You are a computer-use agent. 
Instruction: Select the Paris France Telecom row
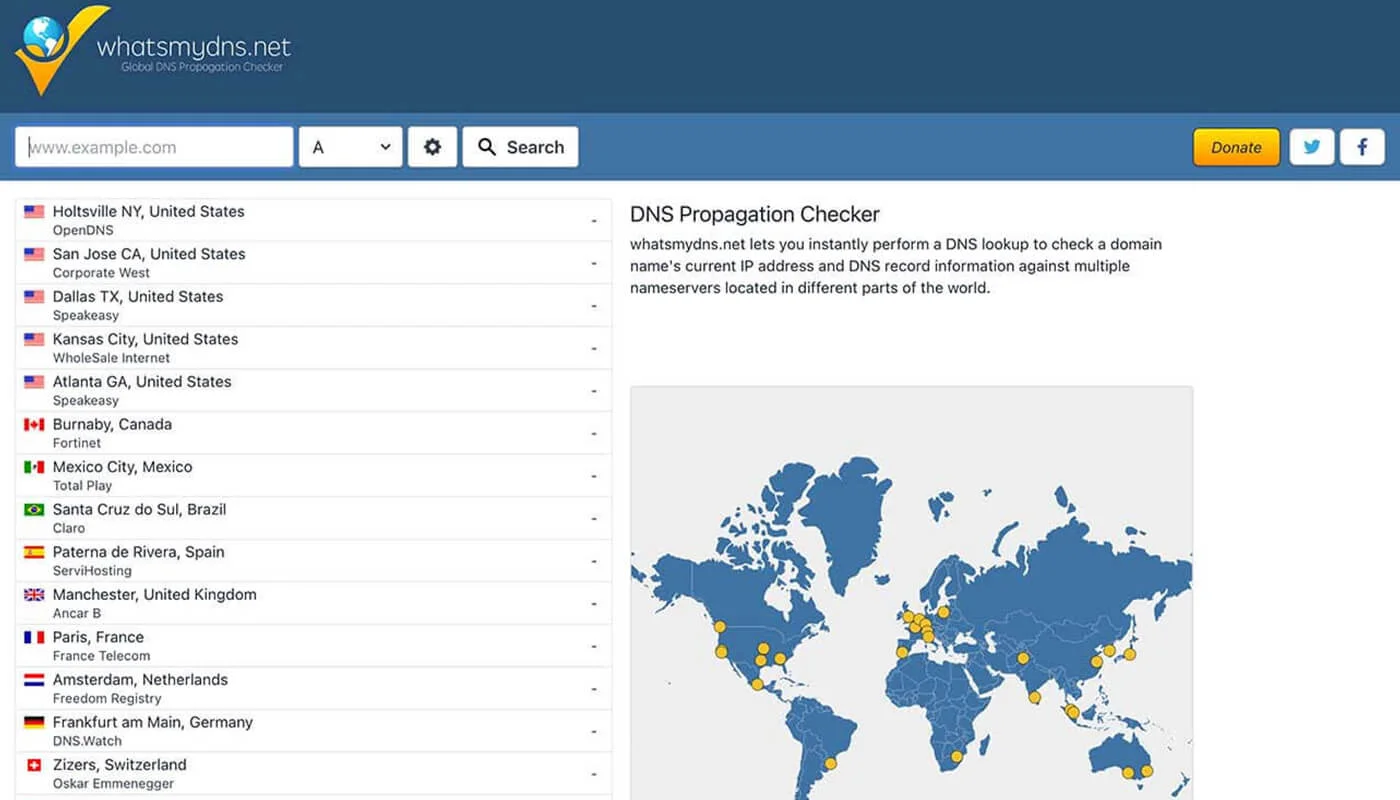point(313,646)
